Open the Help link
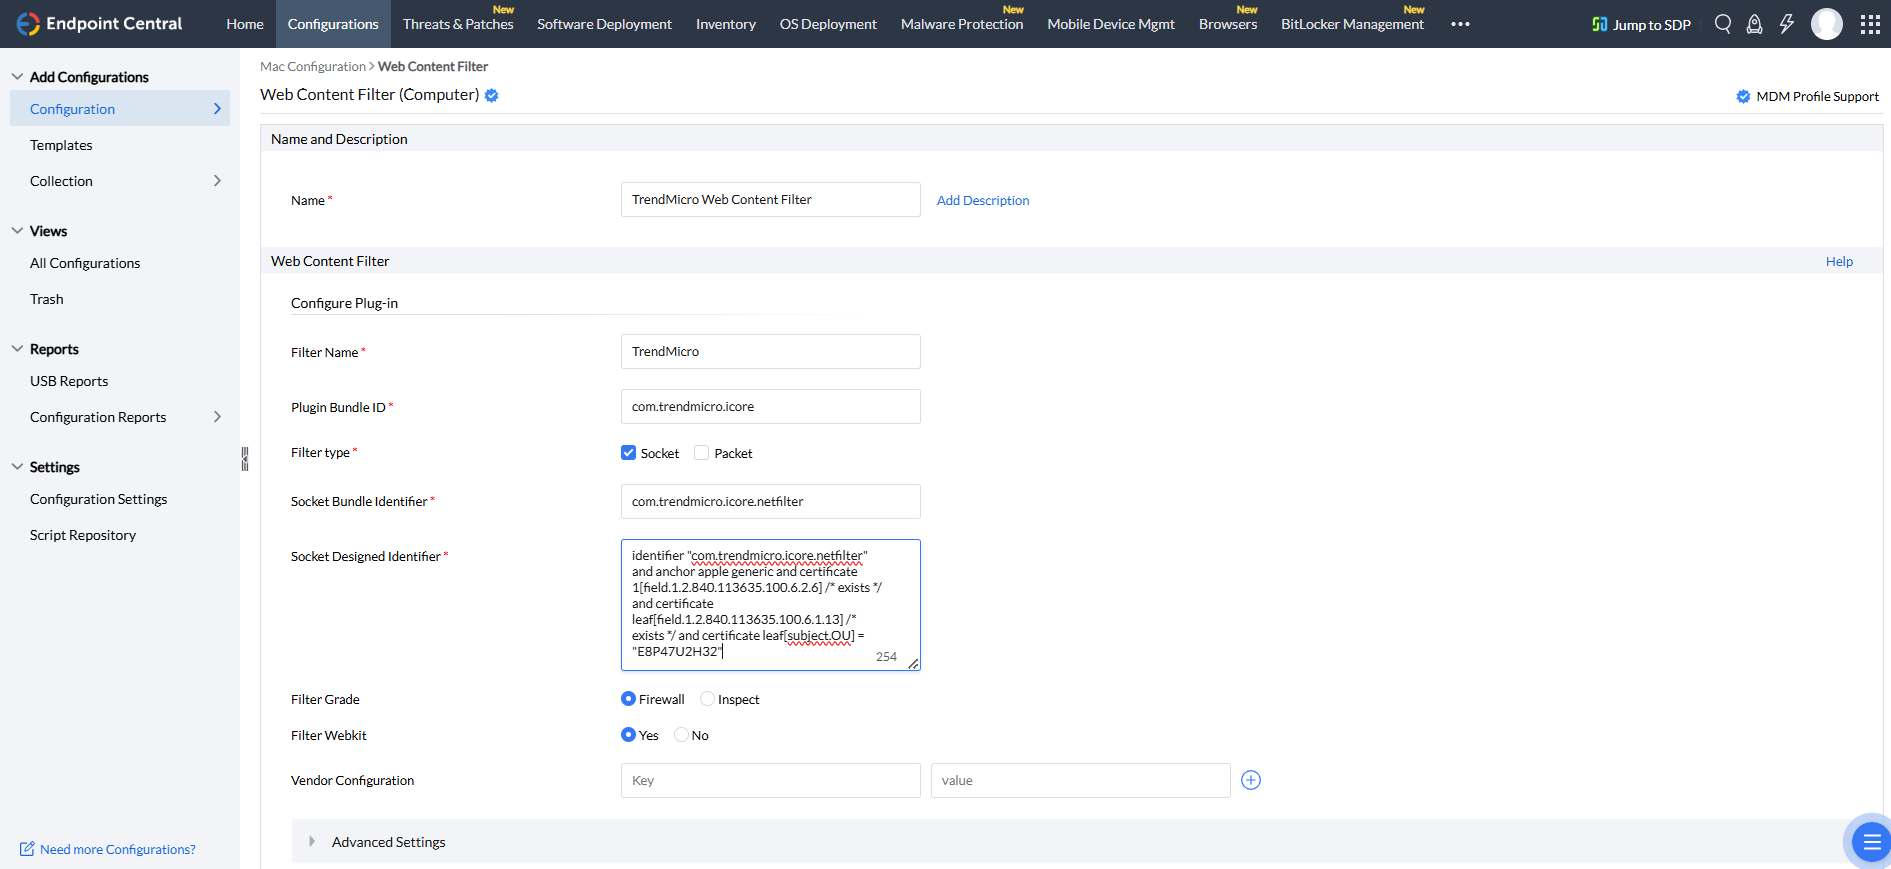The image size is (1891, 869). [1839, 261]
